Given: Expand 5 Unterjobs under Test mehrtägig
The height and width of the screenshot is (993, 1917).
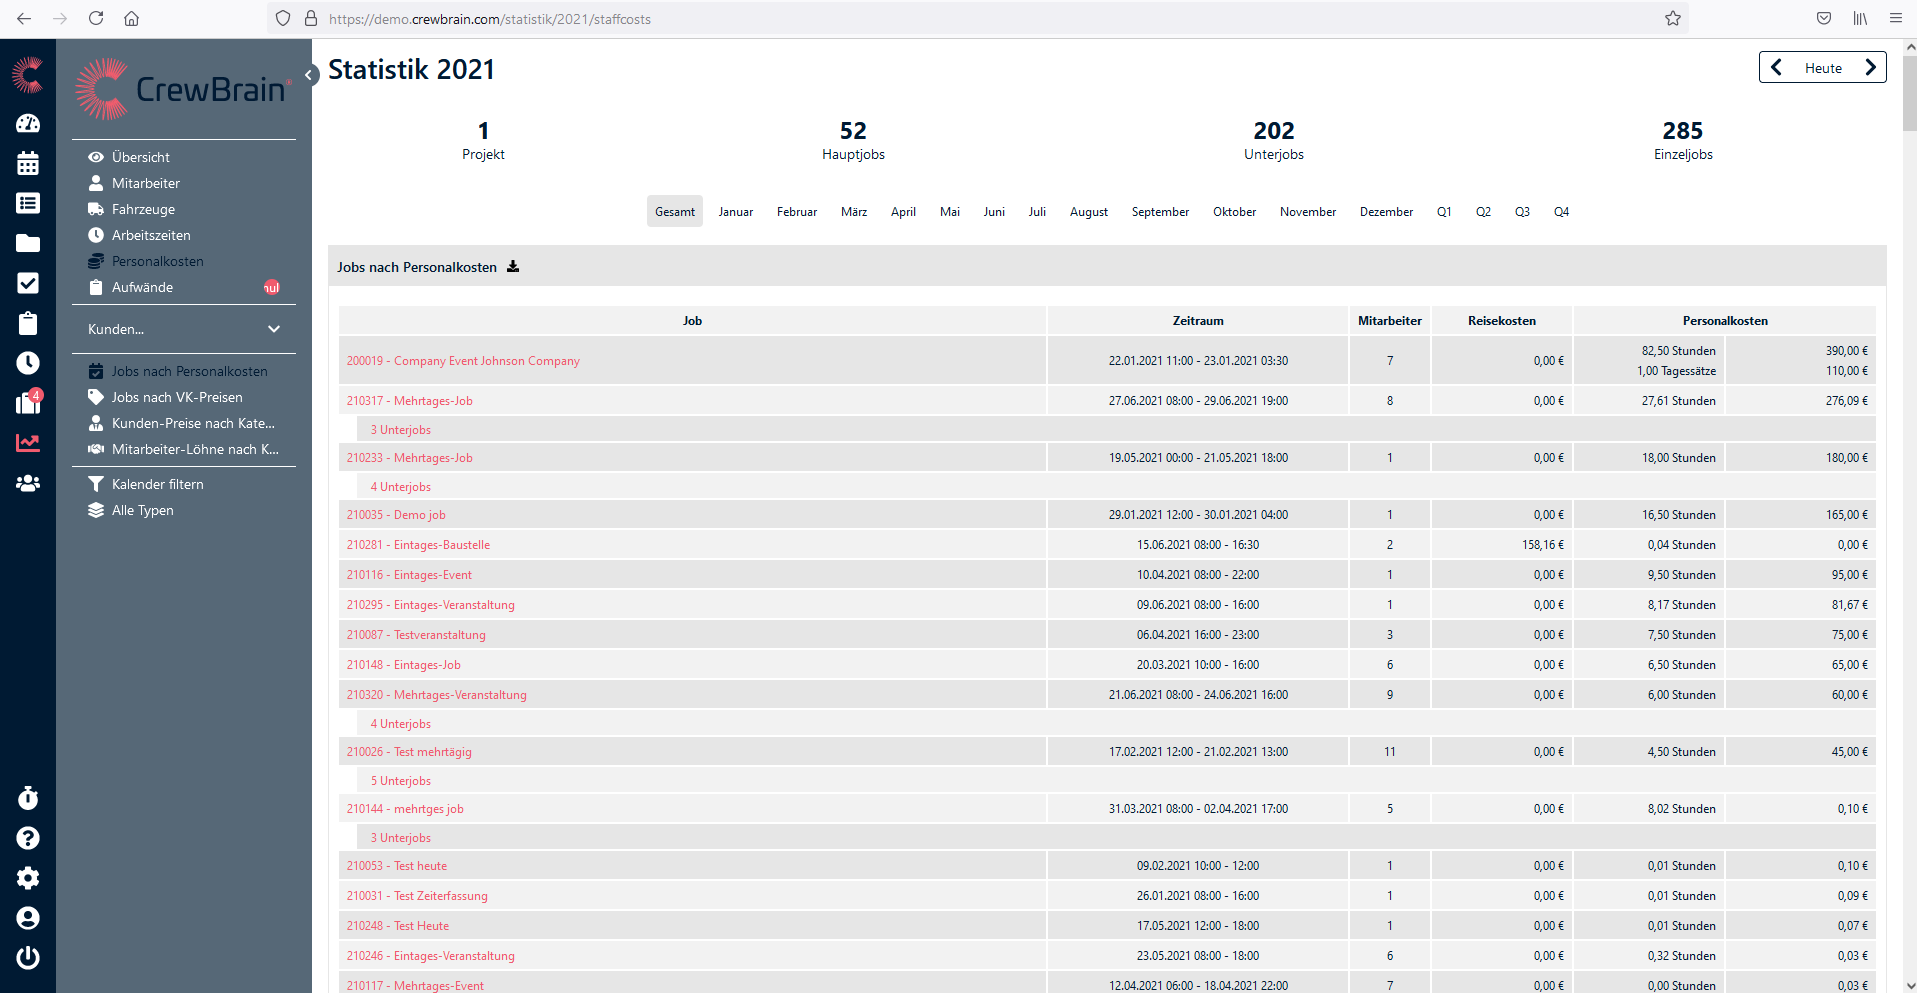Looking at the screenshot, I should point(401,781).
